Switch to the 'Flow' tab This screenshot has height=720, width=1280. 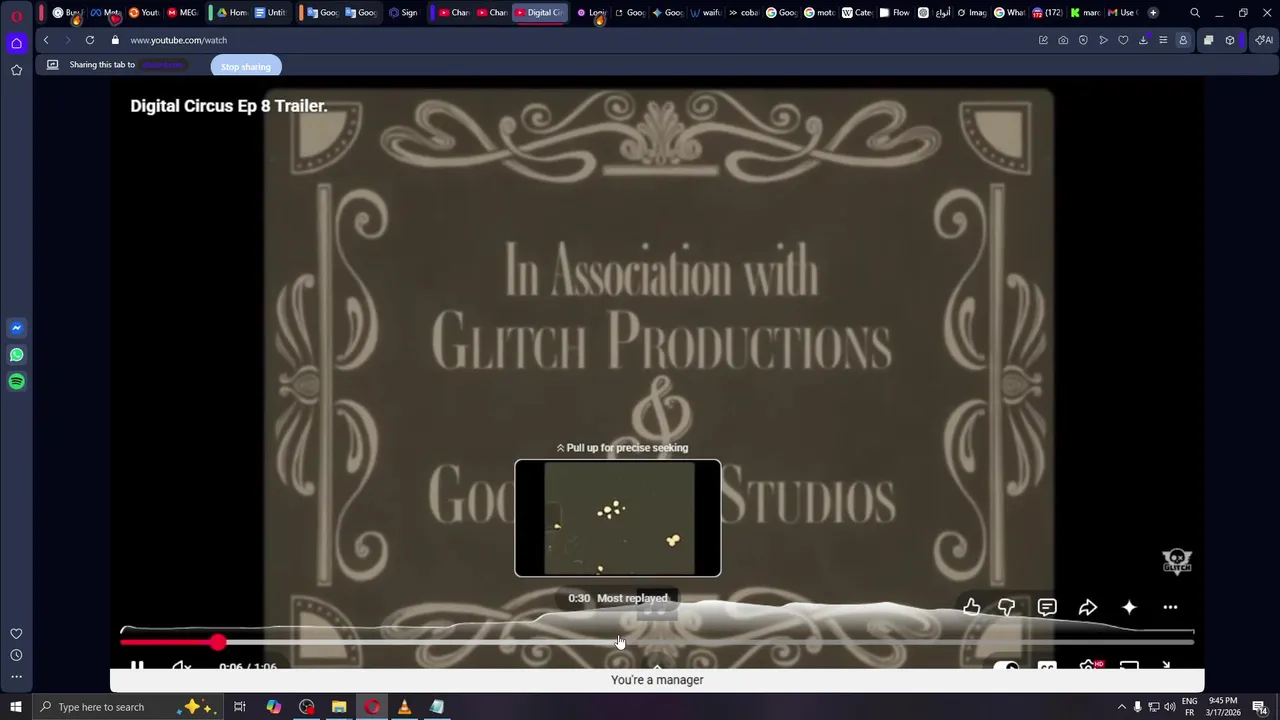[x=894, y=13]
